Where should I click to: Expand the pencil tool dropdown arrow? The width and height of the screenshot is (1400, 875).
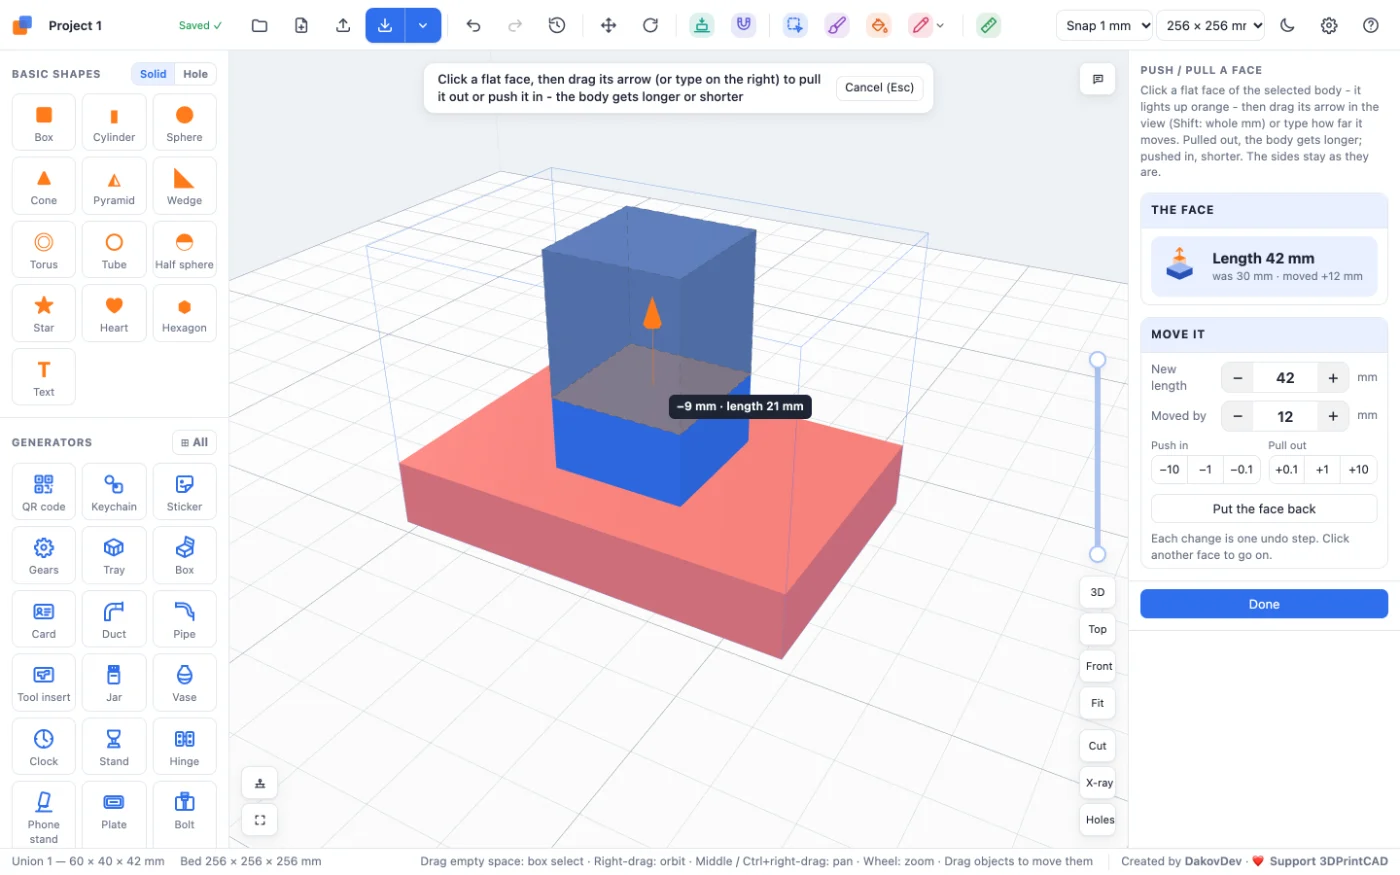coord(940,25)
